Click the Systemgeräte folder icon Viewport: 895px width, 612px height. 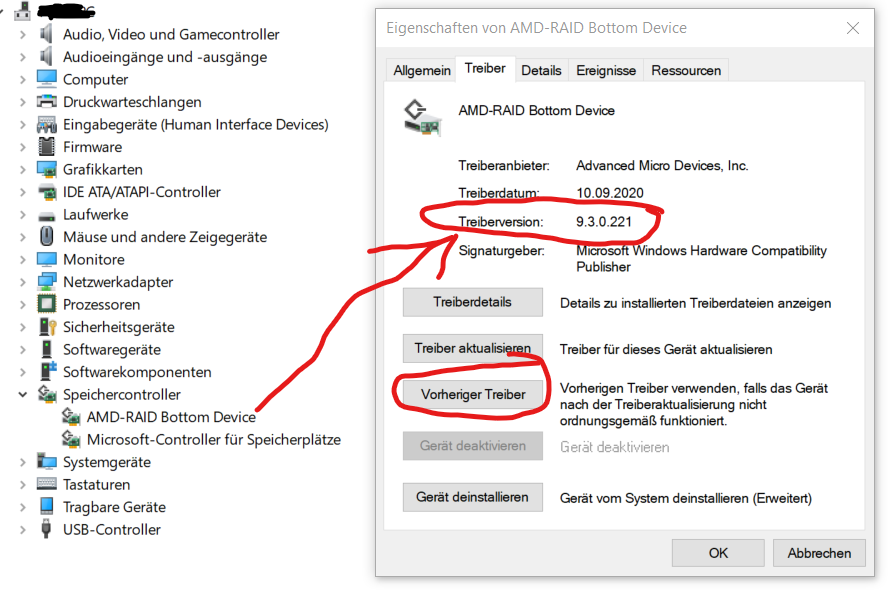click(46, 461)
